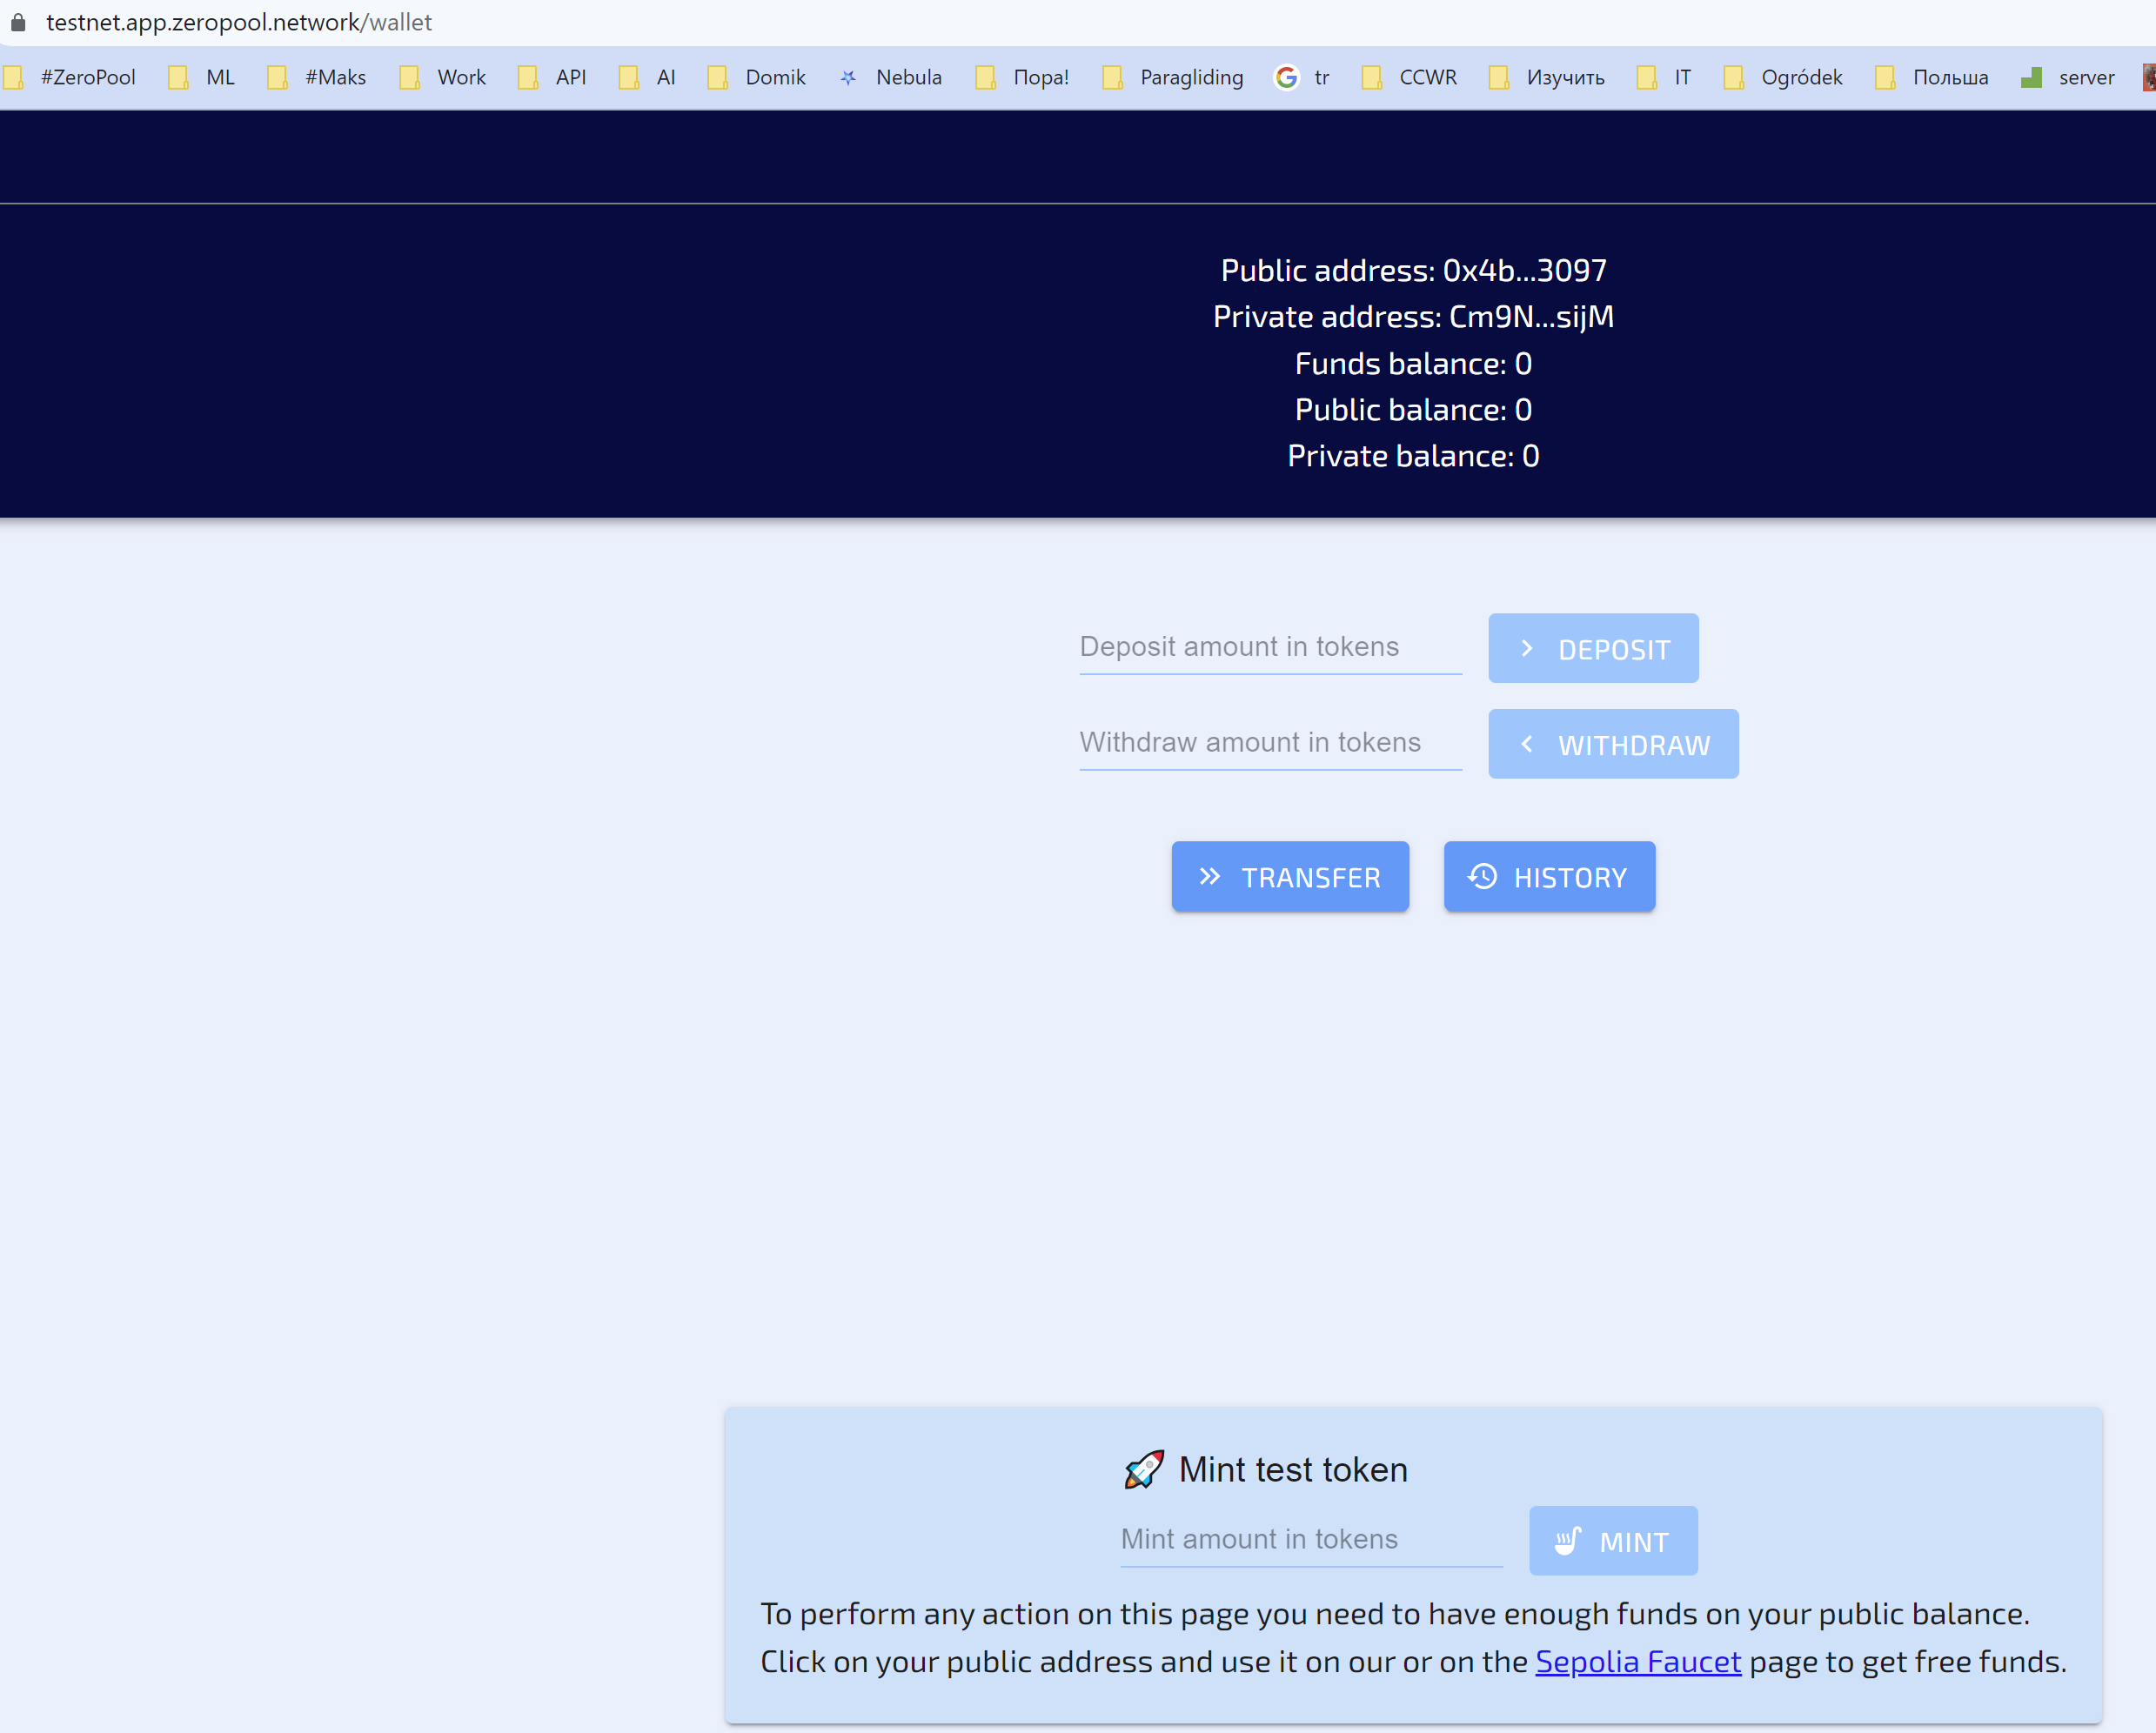
Task: Open the Domik bookmark folder
Action: [x=757, y=77]
